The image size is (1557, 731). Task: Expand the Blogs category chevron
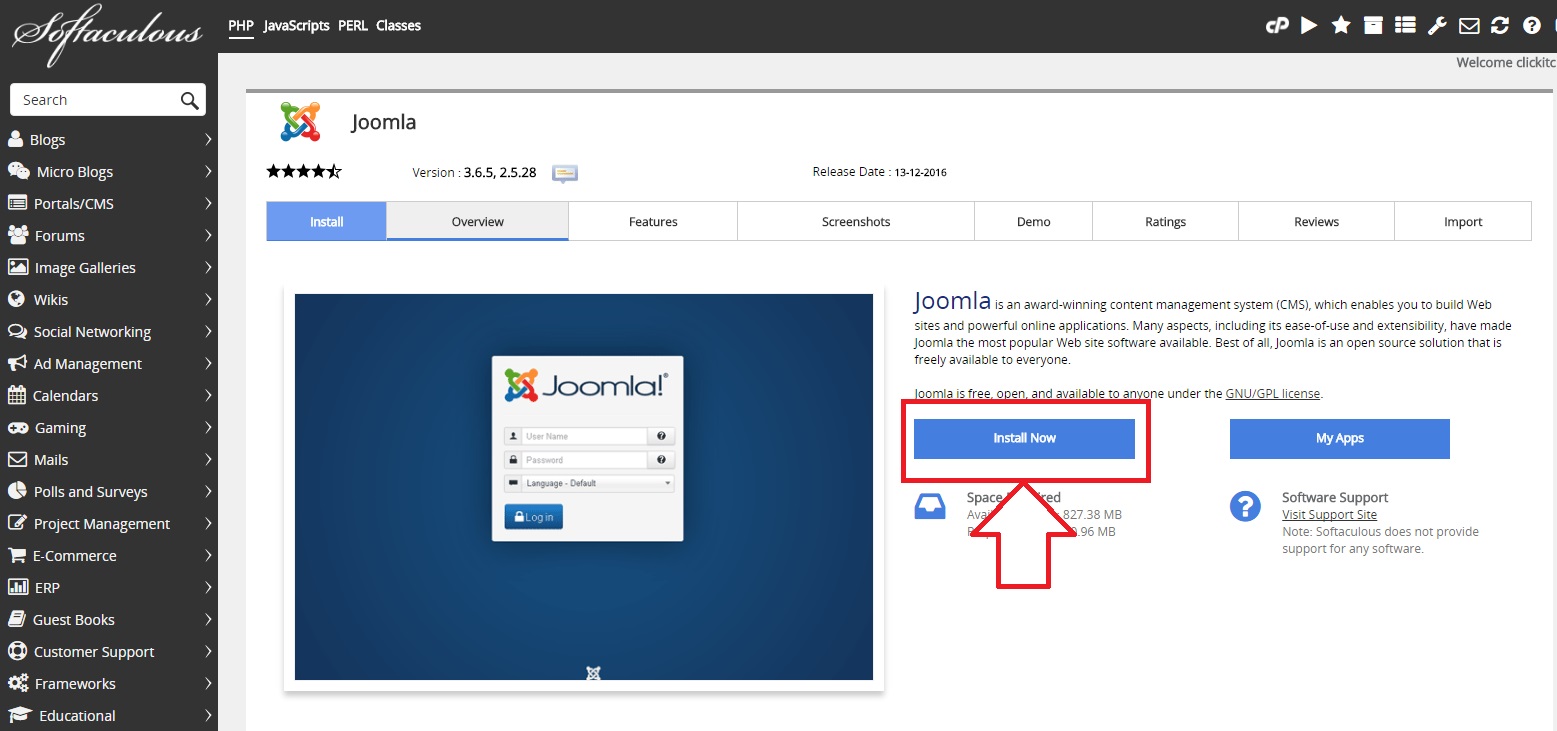point(208,139)
